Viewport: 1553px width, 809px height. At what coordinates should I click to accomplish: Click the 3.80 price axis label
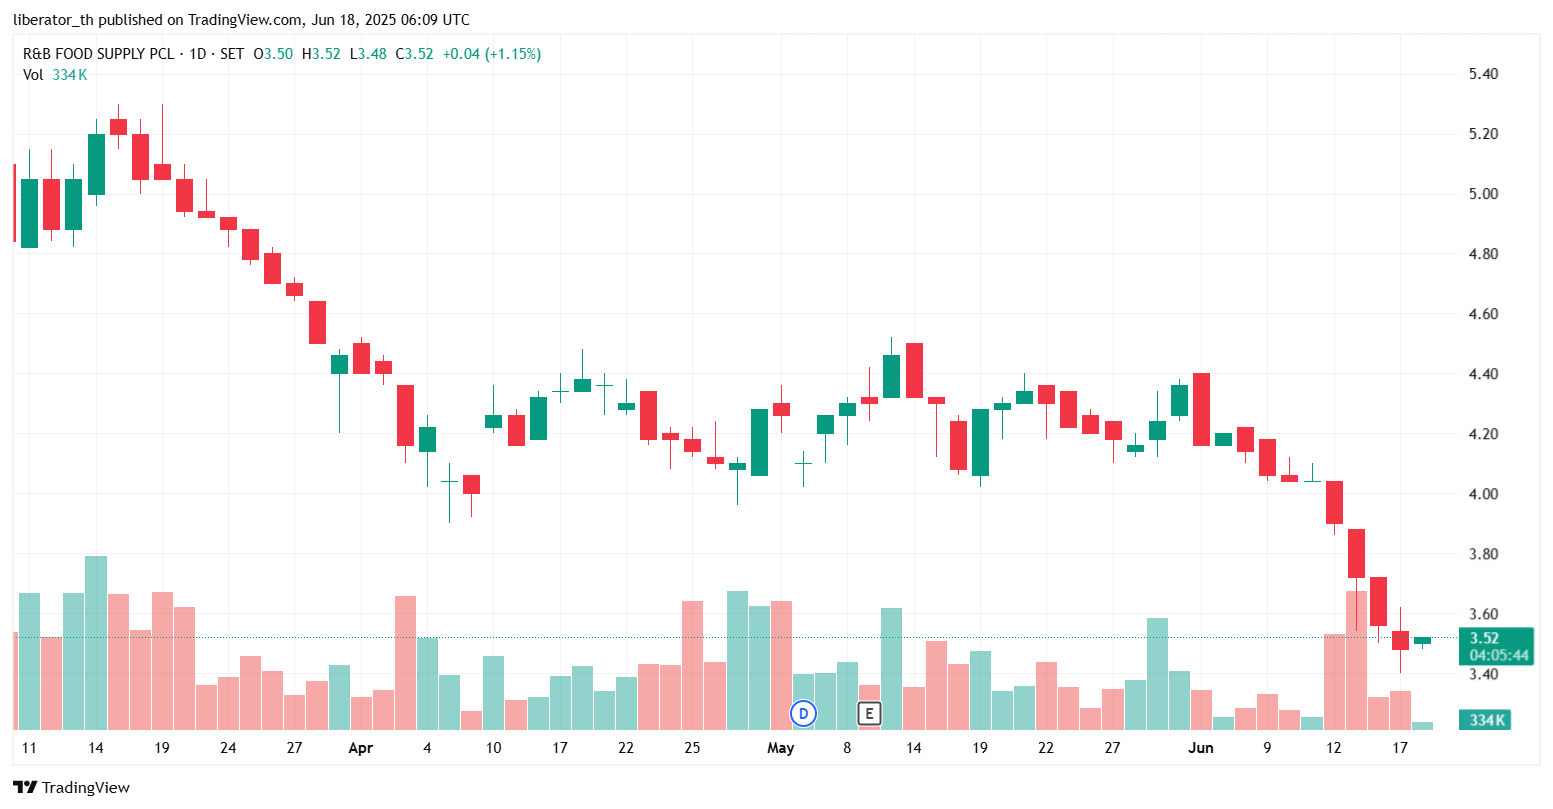click(x=1483, y=554)
